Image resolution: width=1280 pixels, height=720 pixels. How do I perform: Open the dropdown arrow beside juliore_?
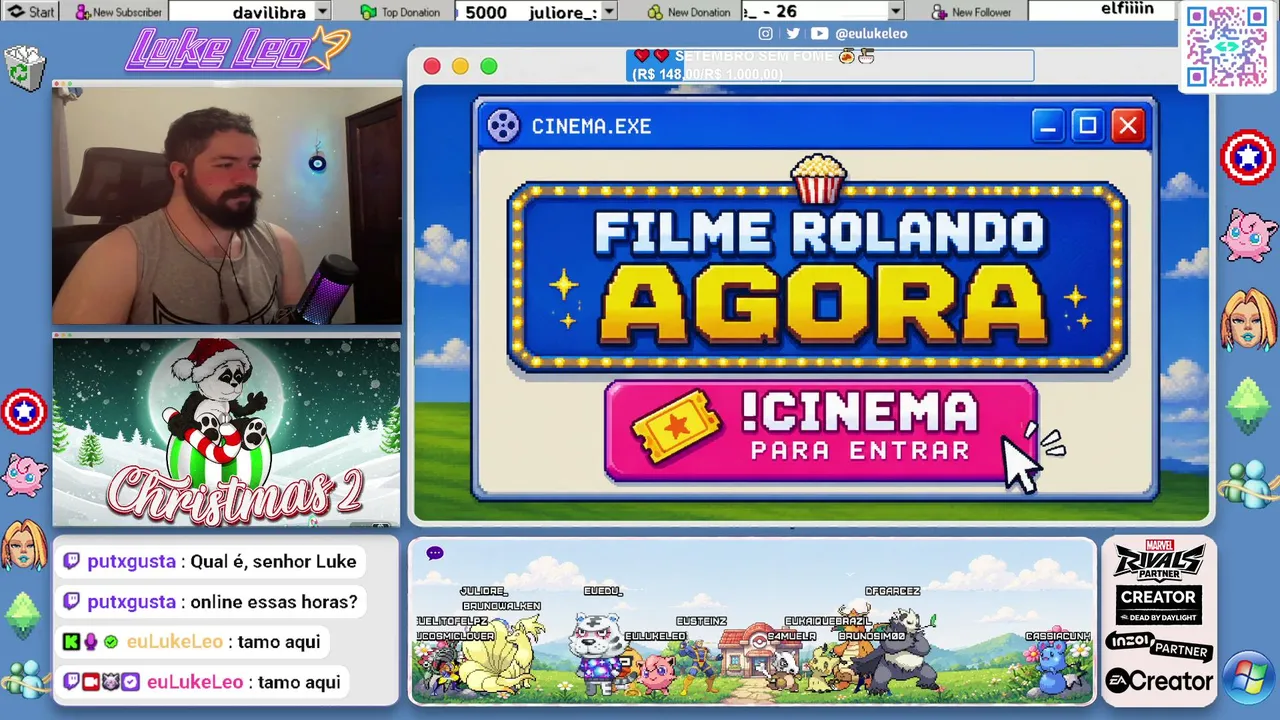tap(609, 12)
